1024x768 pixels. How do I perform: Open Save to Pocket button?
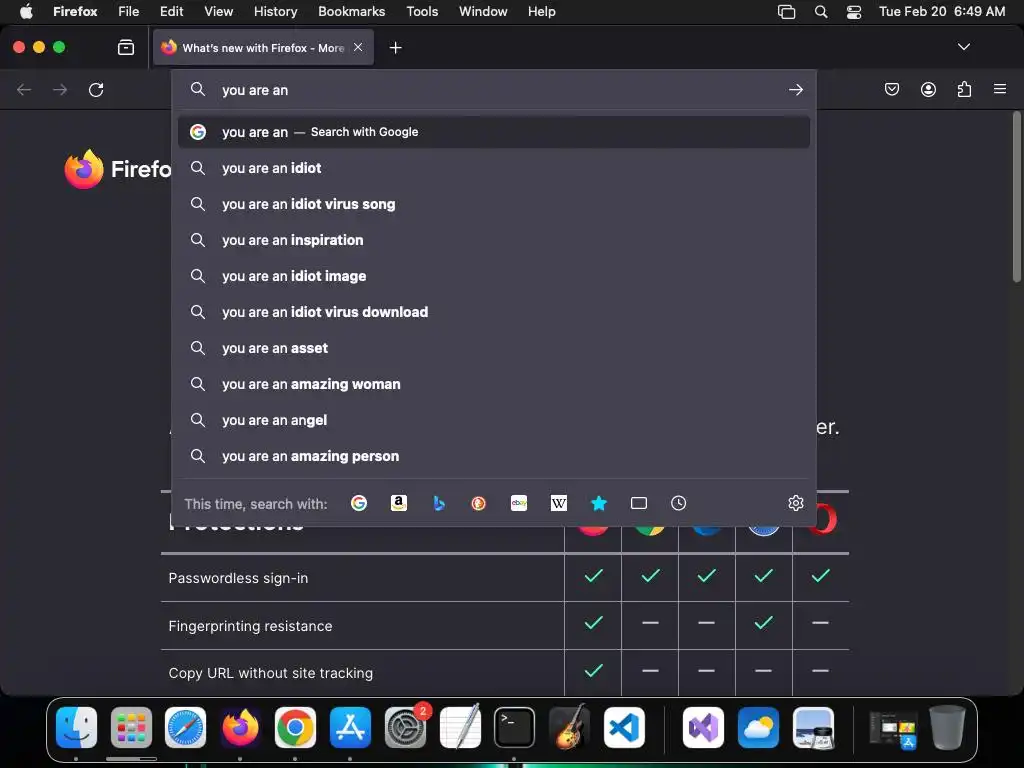[x=891, y=89]
